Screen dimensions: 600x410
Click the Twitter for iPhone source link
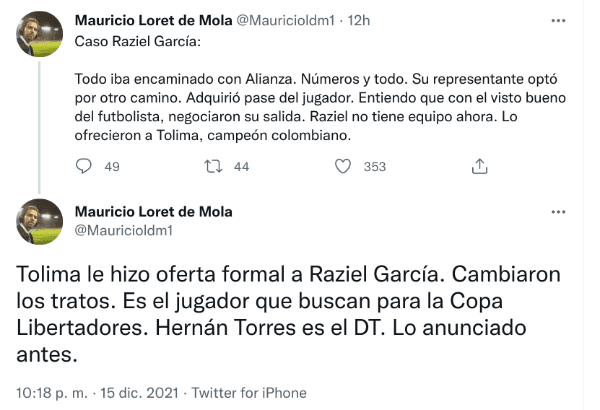click(245, 388)
